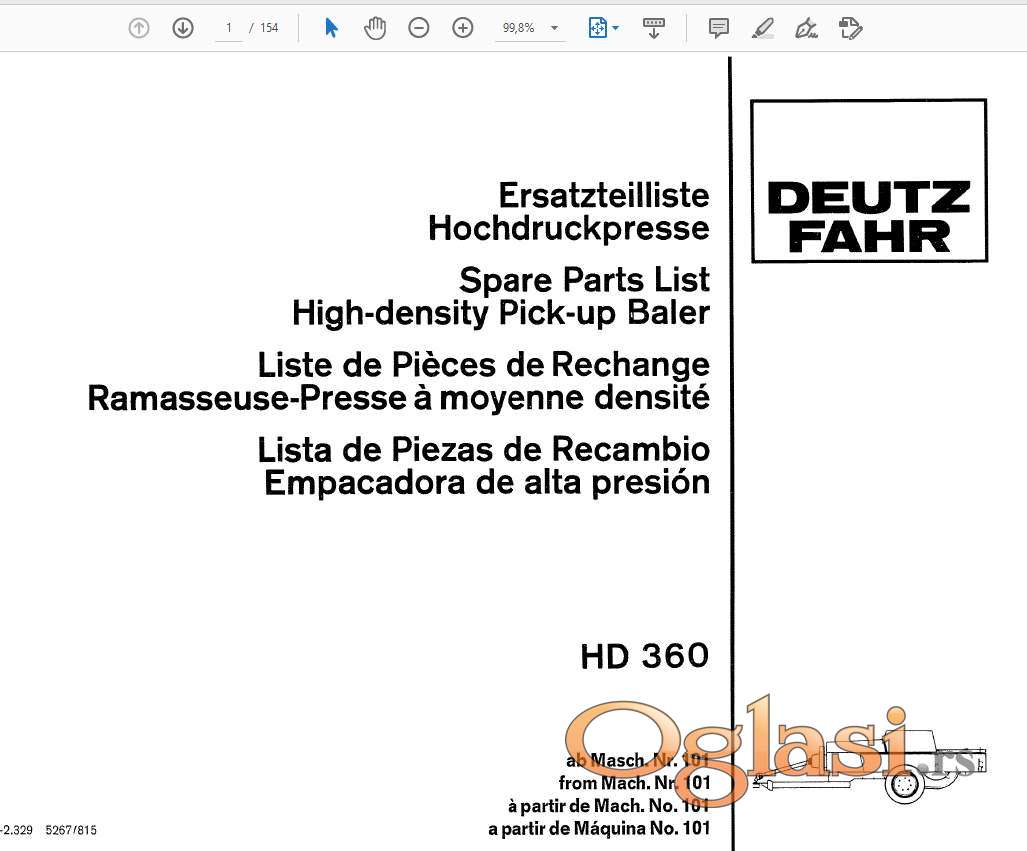Image resolution: width=1027 pixels, height=851 pixels.
Task: Activate the hand pan tool
Action: [x=375, y=28]
